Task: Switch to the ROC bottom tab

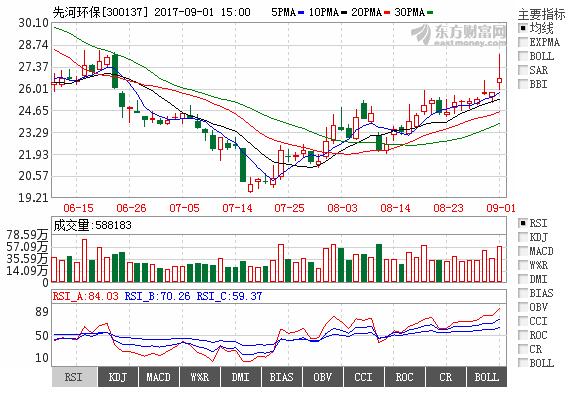Action: click(404, 377)
